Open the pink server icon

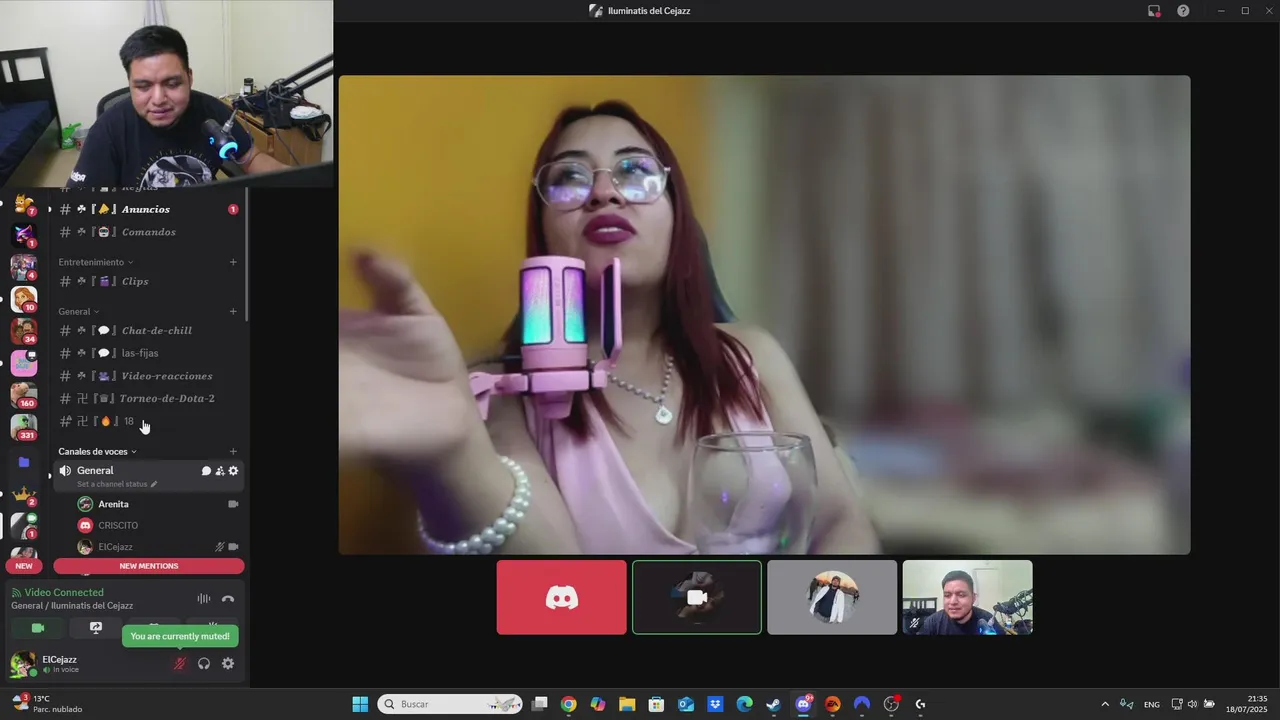tap(23, 363)
